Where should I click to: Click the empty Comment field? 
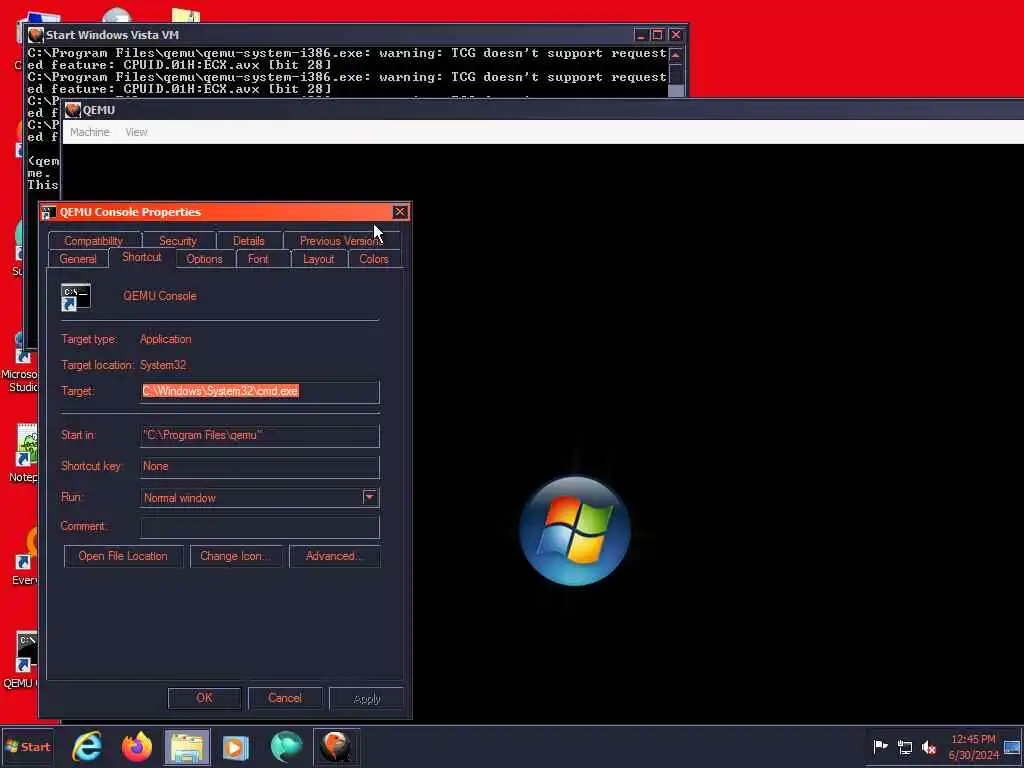tap(259, 526)
